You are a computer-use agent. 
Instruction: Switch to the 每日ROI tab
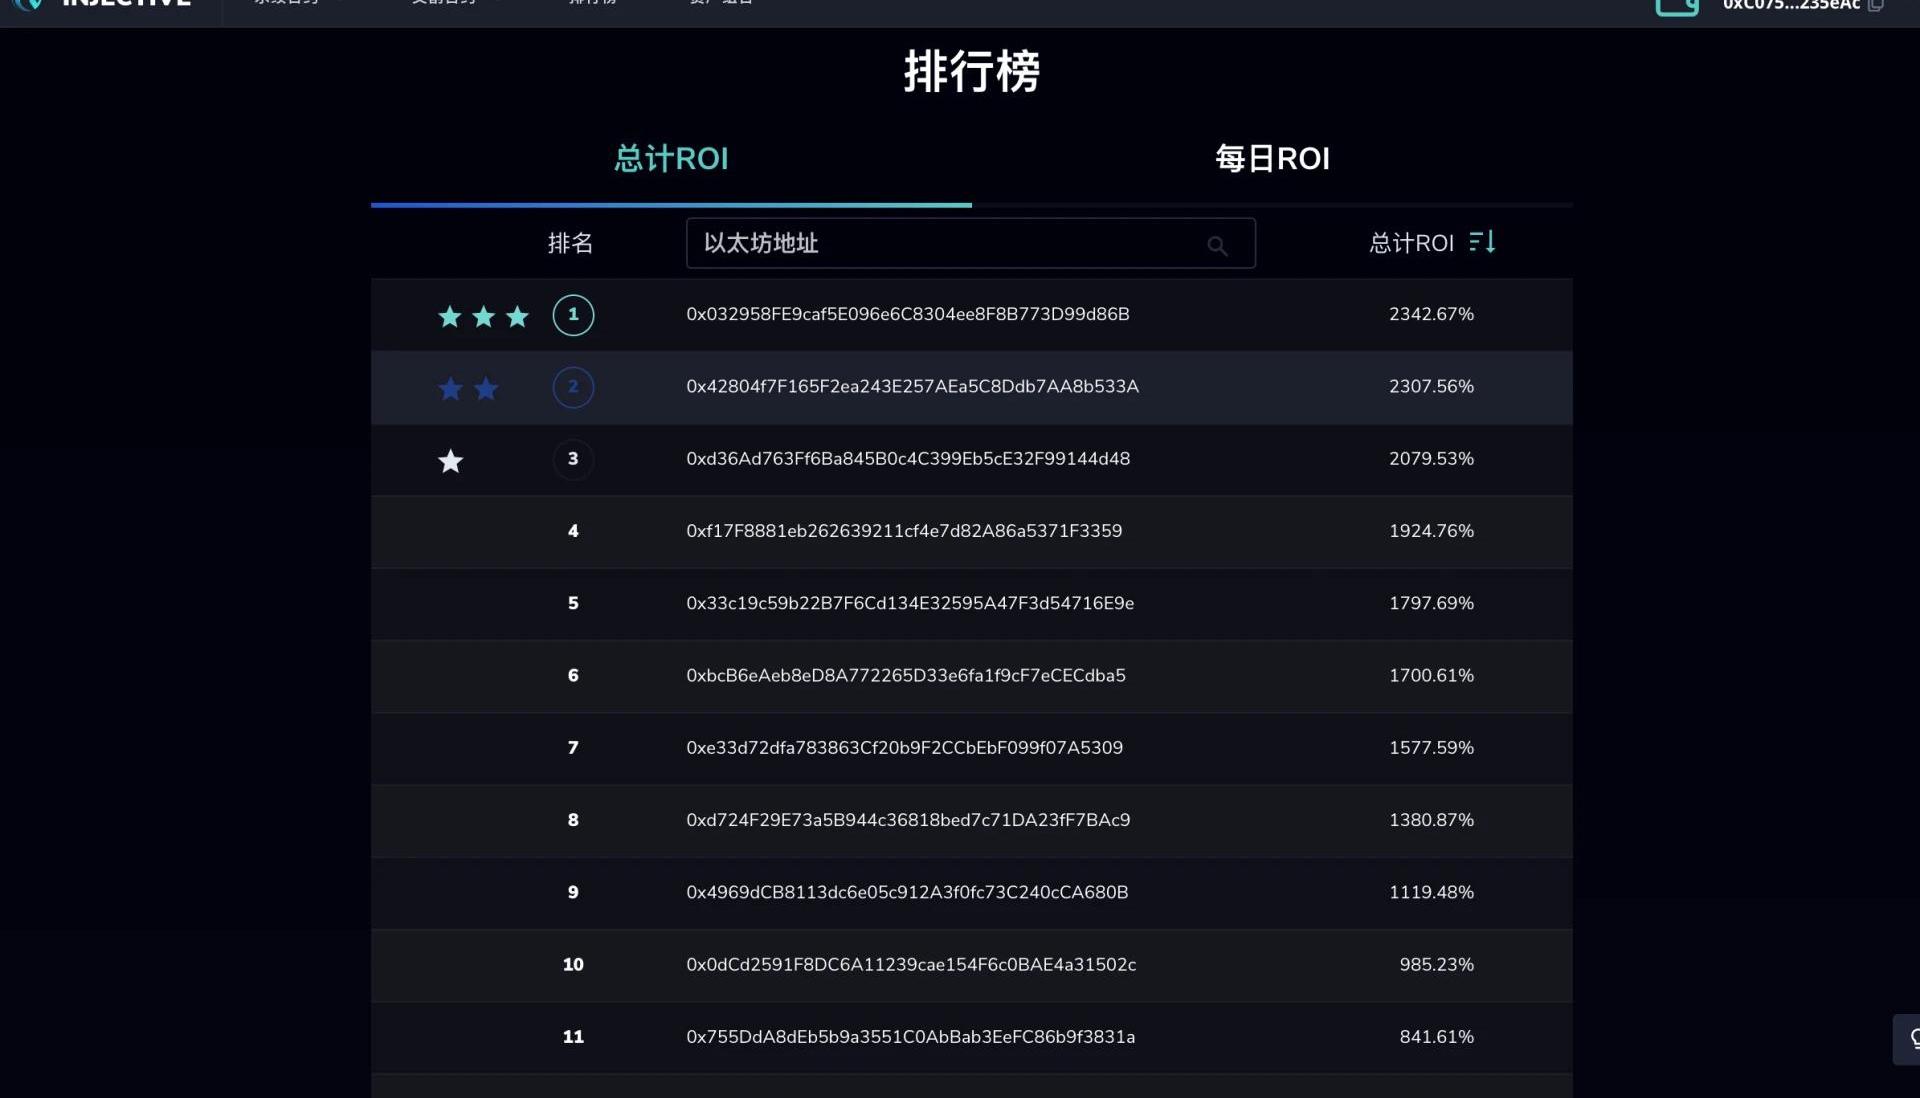tap(1272, 159)
